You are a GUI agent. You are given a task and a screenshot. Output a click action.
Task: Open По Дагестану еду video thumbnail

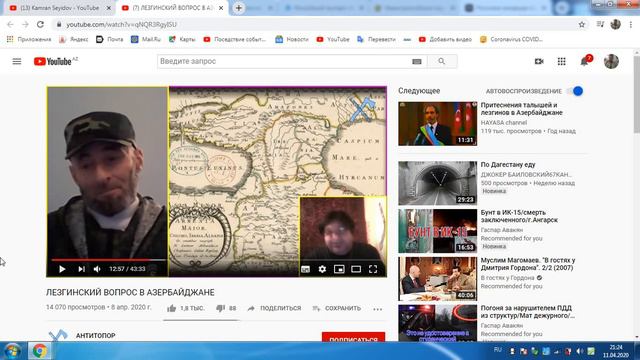[x=438, y=183]
